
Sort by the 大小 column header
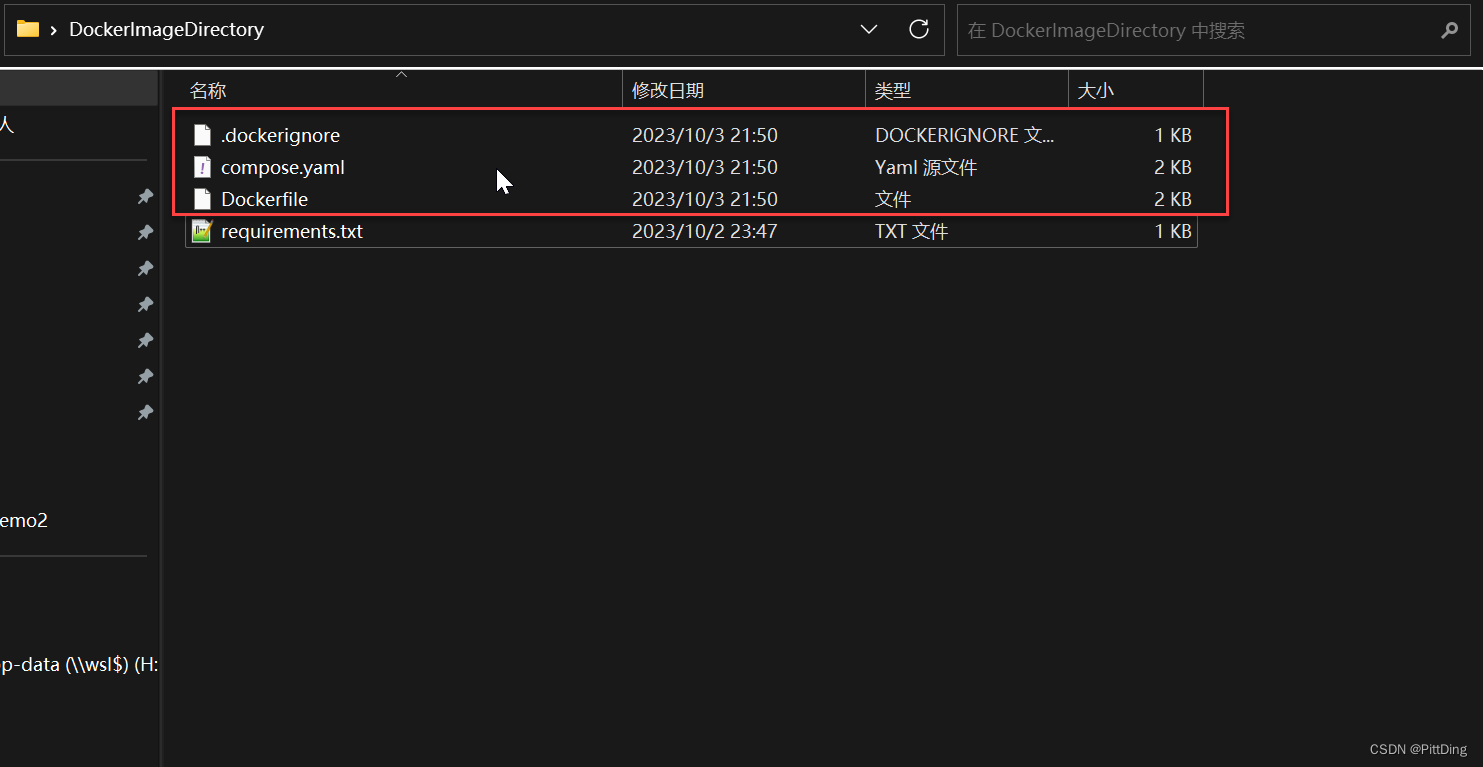pyautogui.click(x=1136, y=90)
